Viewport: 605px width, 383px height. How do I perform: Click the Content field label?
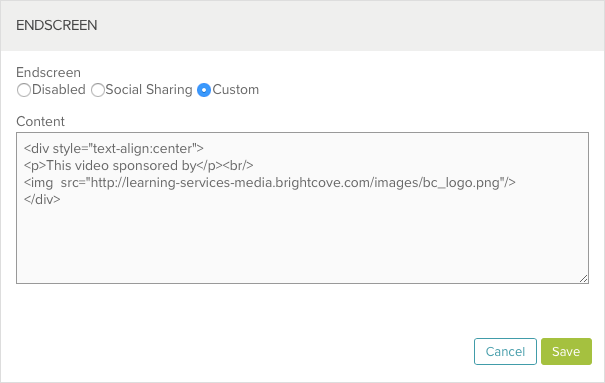click(41, 121)
